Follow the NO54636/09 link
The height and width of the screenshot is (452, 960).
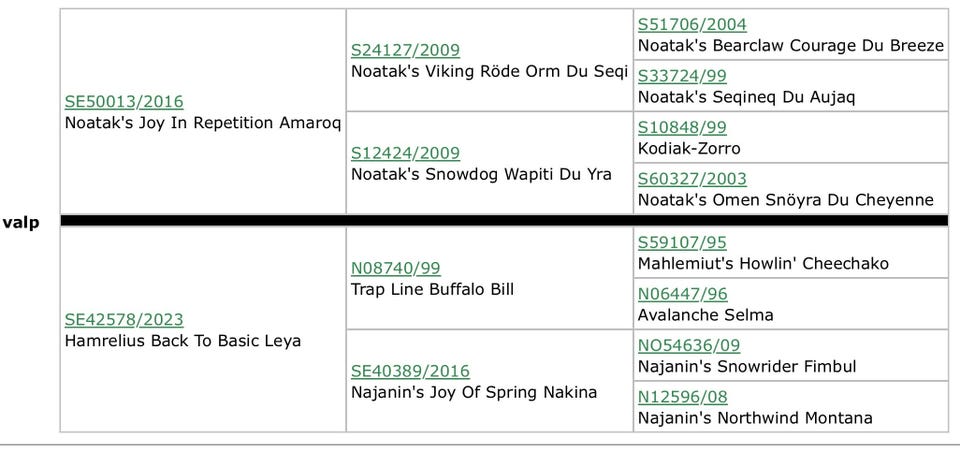point(689,345)
